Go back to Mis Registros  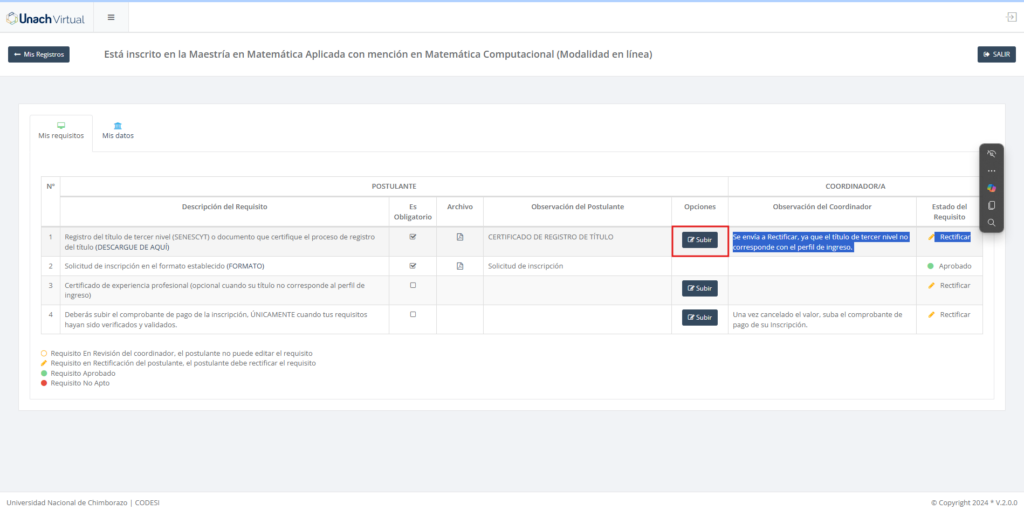[39, 54]
